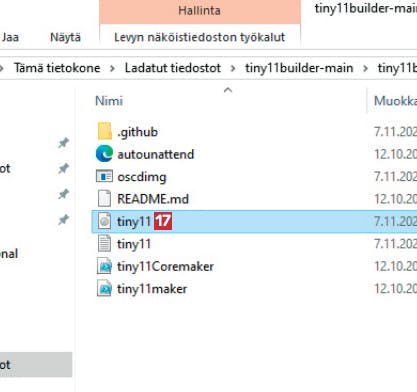The height and width of the screenshot is (392, 417).
Task: Click the selected tiny11 disc image icon
Action: click(104, 221)
